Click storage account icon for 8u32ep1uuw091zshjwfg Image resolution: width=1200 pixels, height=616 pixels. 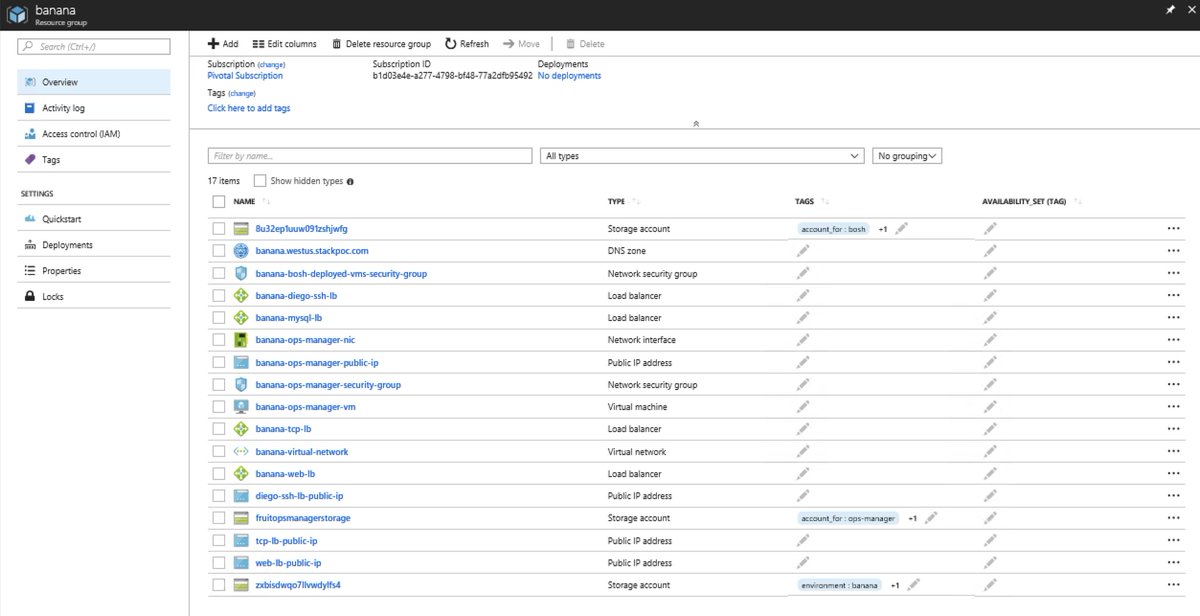(x=240, y=229)
